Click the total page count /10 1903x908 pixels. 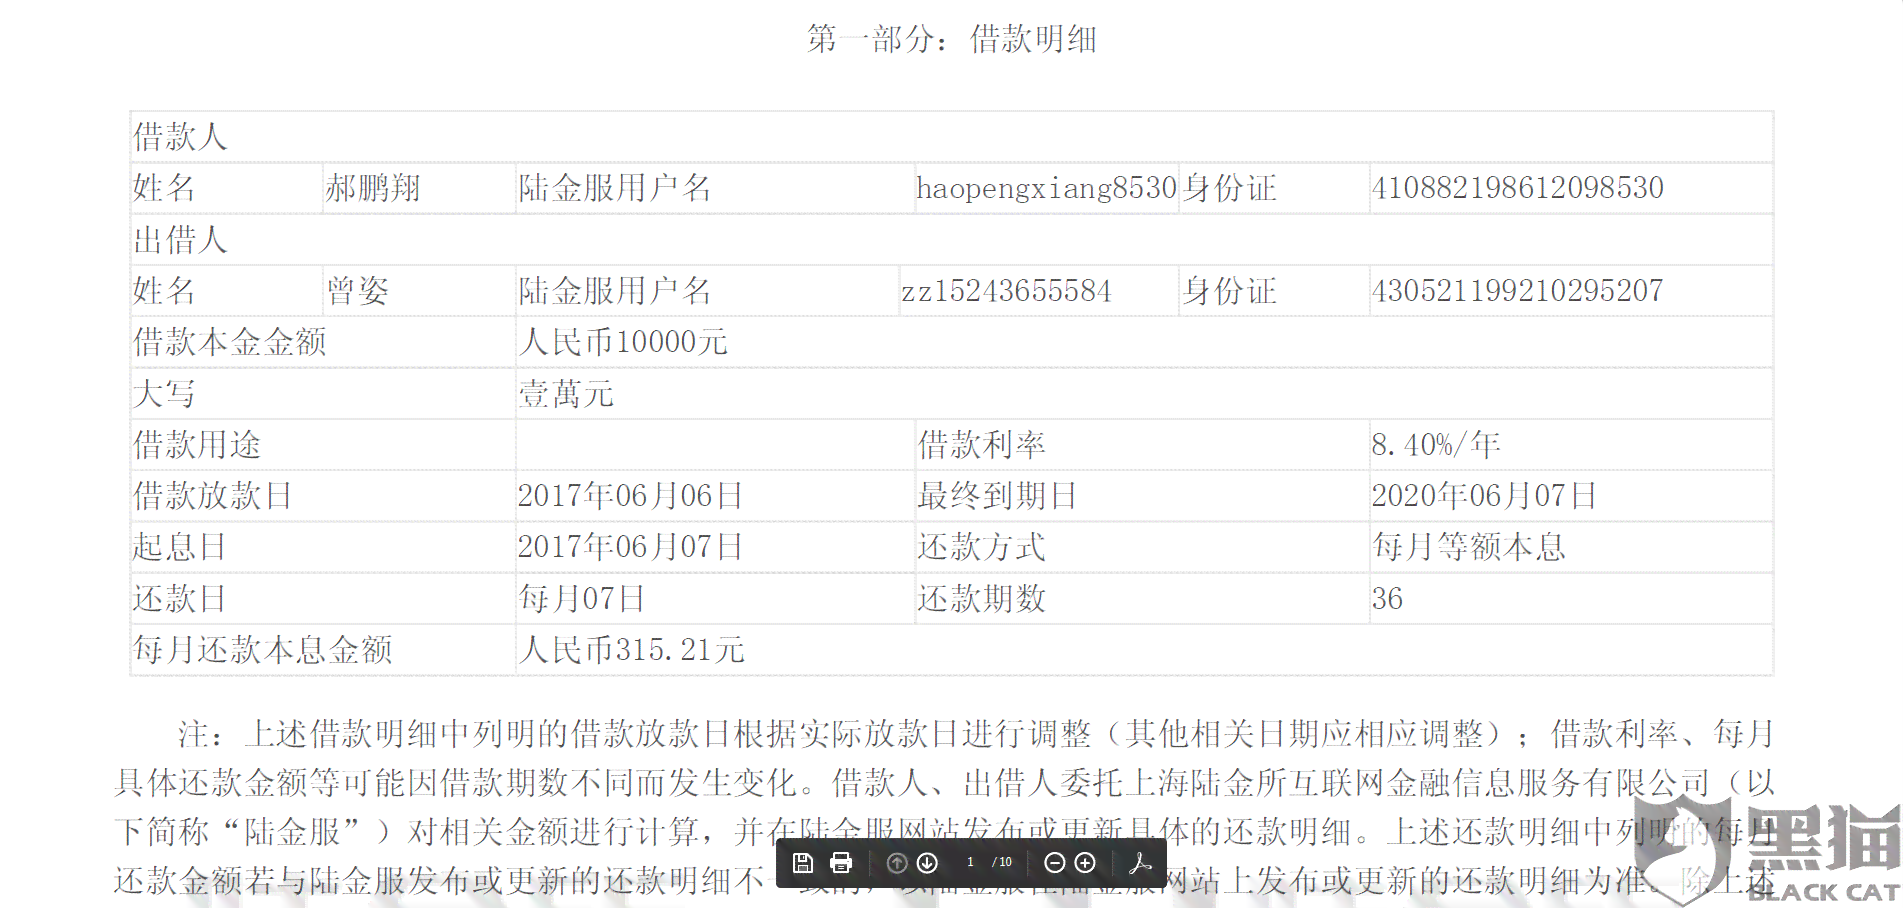pos(1002,862)
